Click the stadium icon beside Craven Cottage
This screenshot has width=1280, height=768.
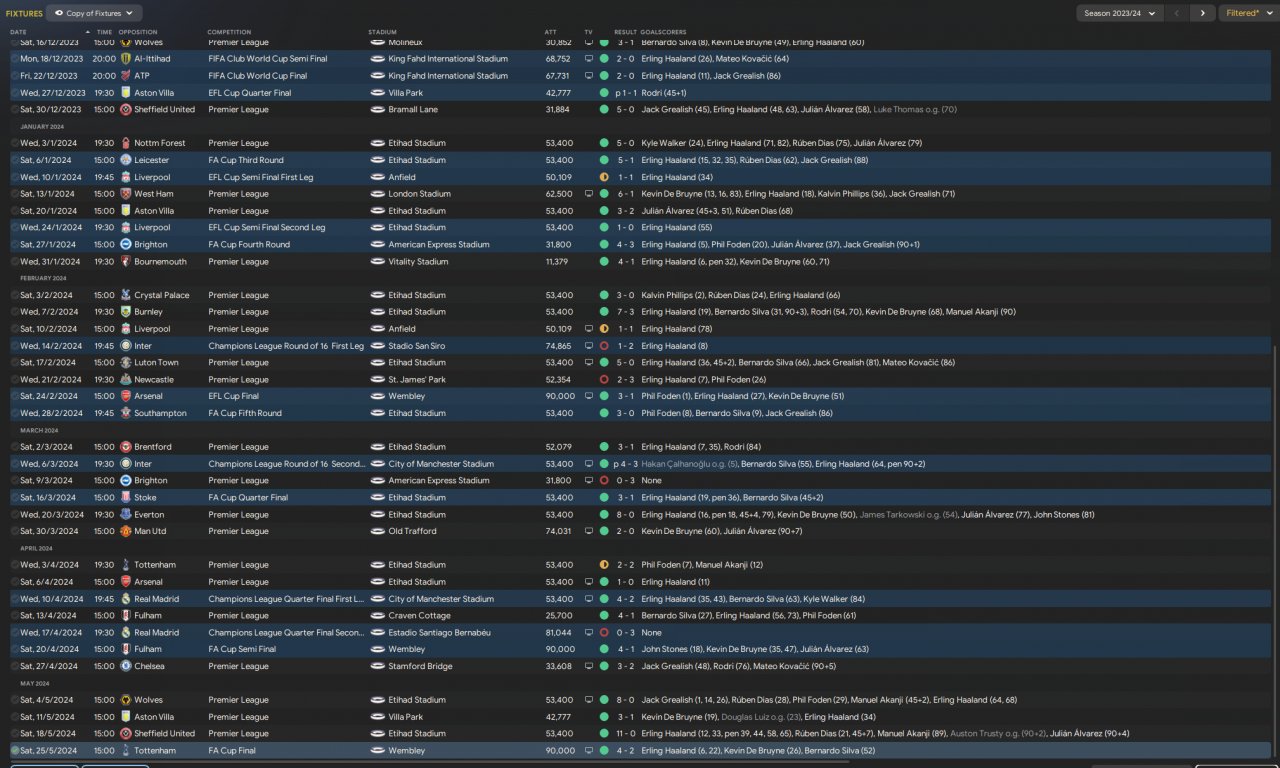point(377,616)
